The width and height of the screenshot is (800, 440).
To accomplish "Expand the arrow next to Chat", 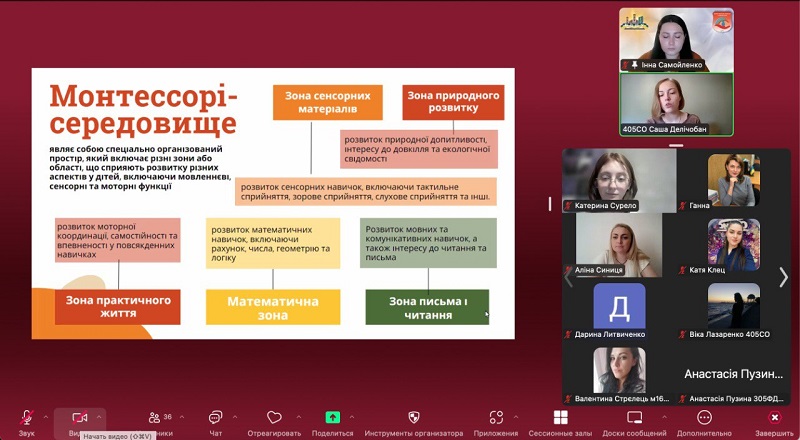I will pyautogui.click(x=234, y=416).
